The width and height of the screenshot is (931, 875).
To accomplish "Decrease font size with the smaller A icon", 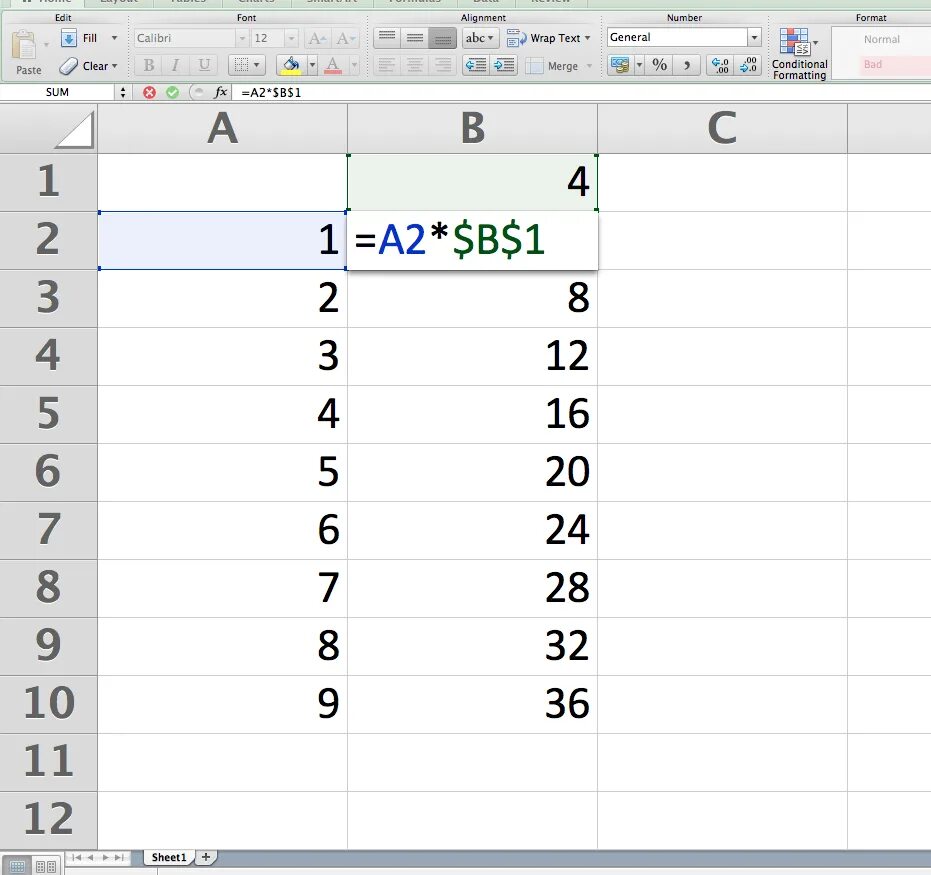I will click(x=345, y=39).
